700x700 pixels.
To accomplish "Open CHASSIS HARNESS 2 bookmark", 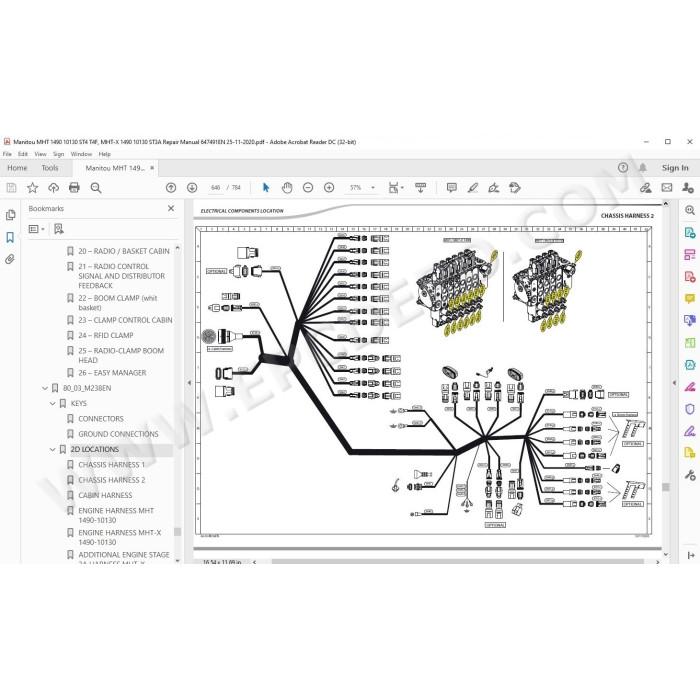I will coord(112,480).
